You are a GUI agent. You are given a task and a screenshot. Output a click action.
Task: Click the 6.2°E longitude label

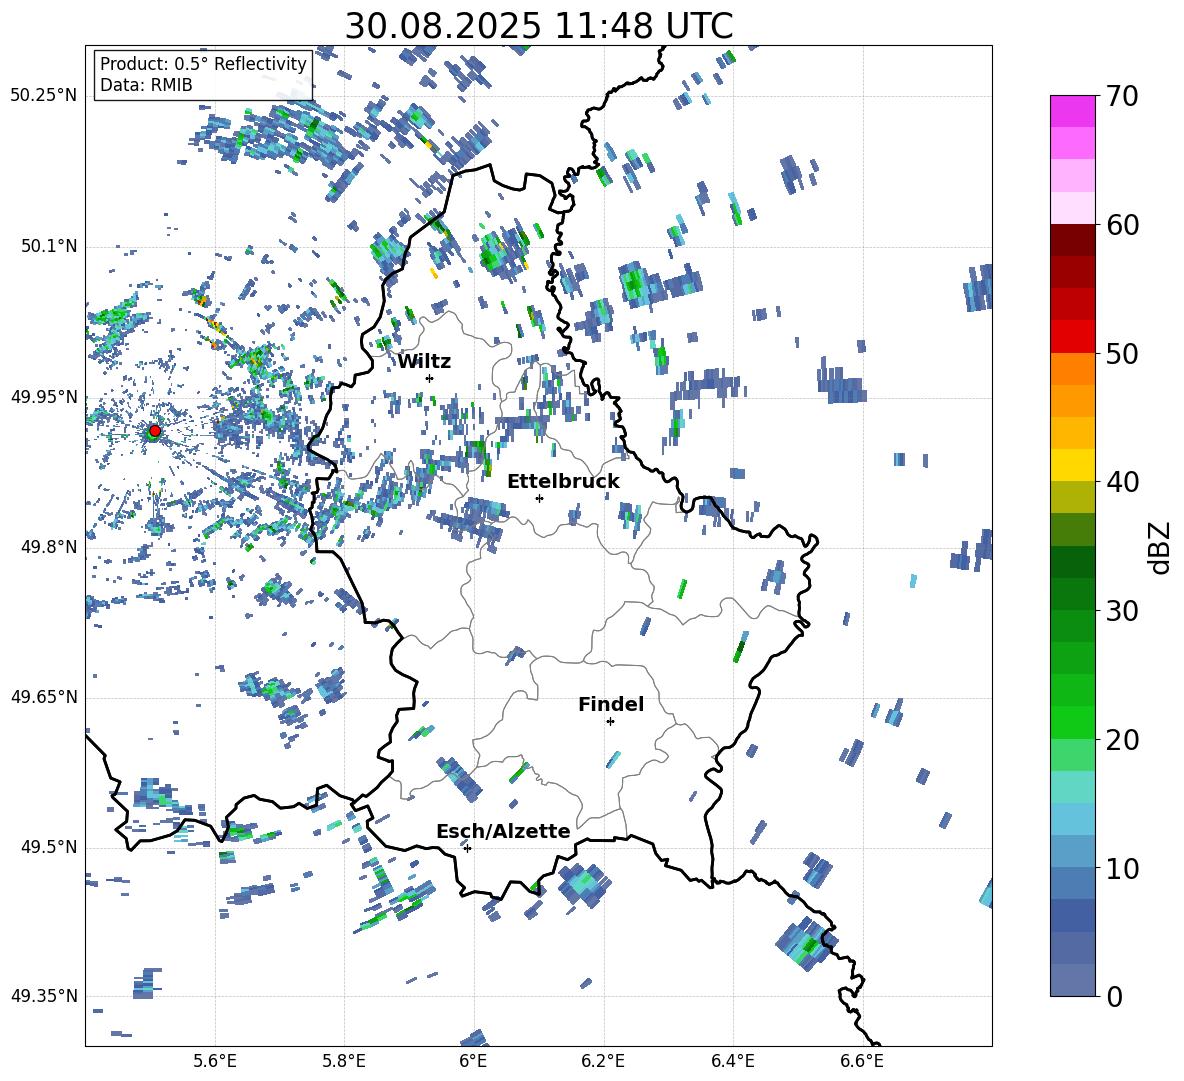pos(603,1061)
